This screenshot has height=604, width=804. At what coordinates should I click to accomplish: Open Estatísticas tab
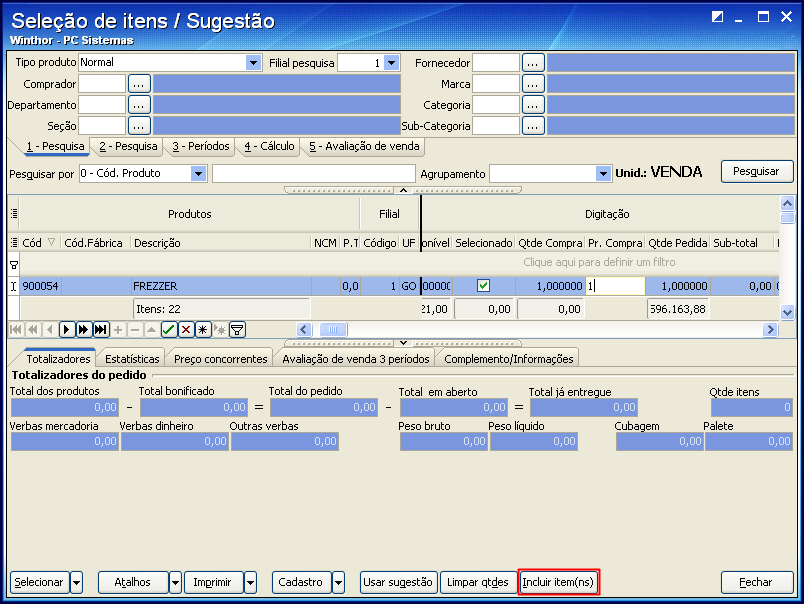click(132, 359)
